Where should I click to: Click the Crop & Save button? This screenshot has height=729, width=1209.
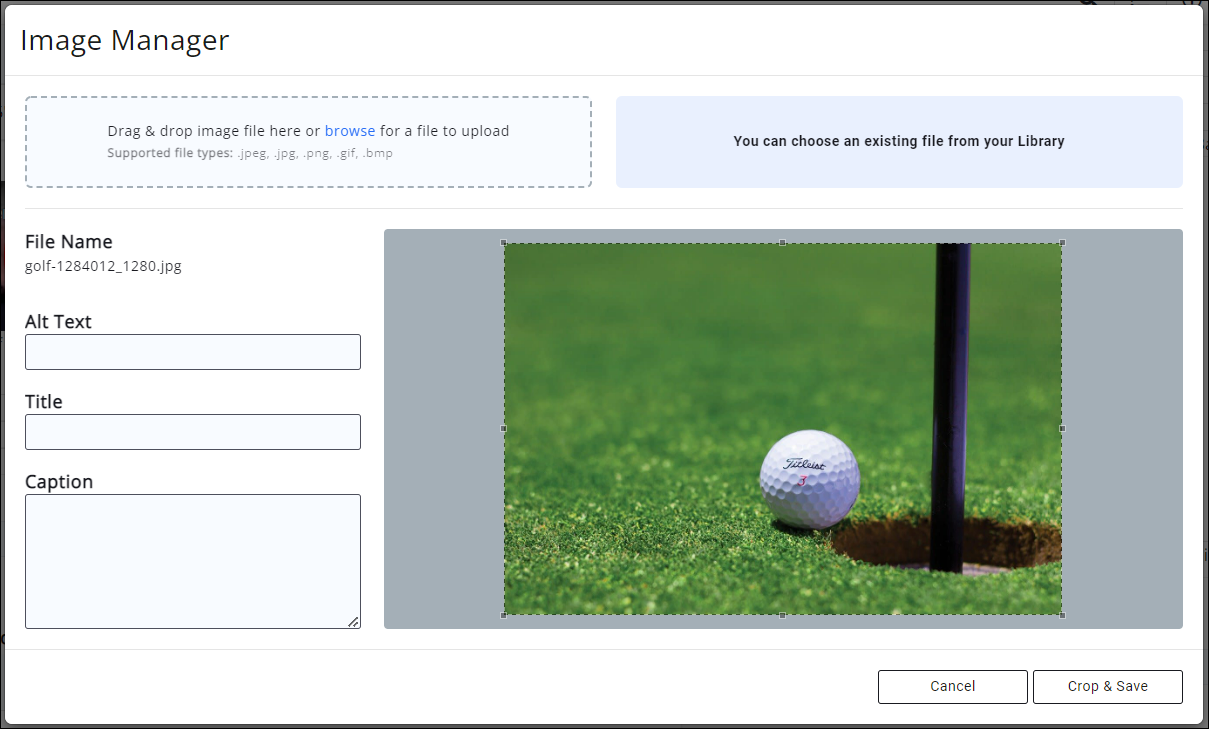[x=1107, y=687]
